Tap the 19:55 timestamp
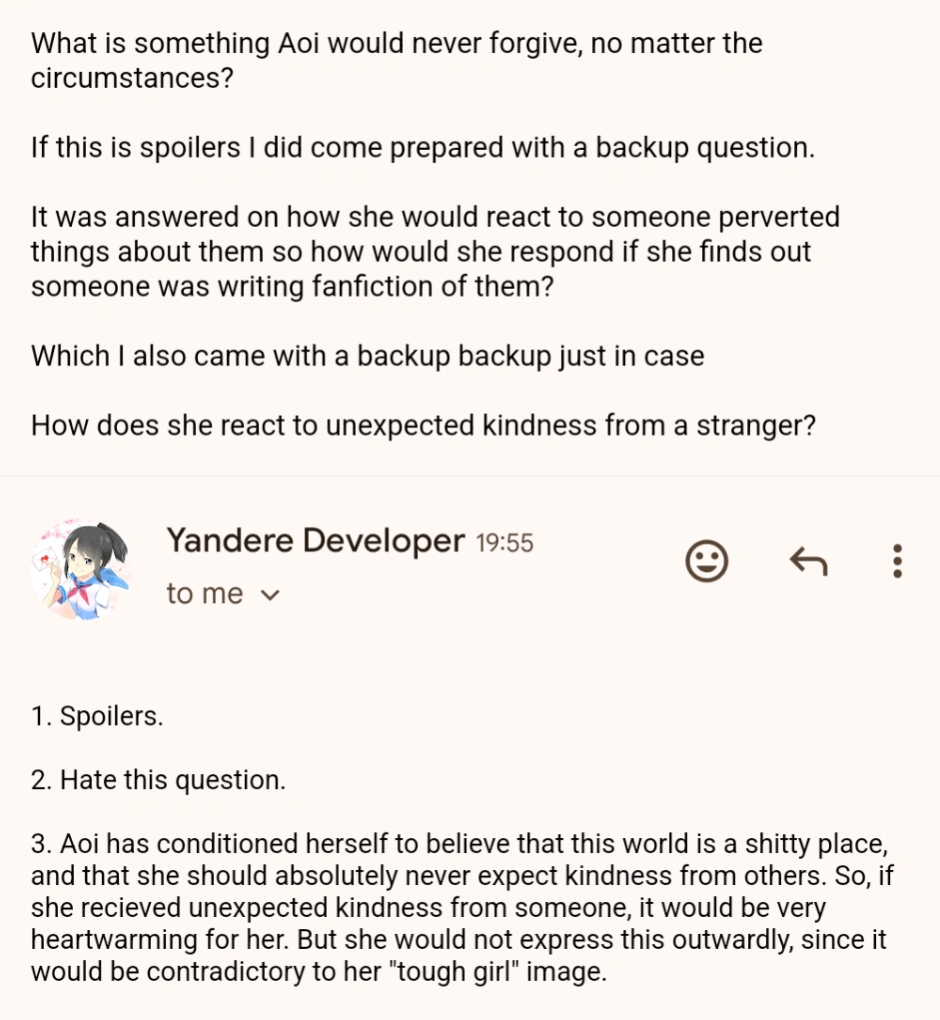This screenshot has height=1020, width=940. tap(505, 543)
